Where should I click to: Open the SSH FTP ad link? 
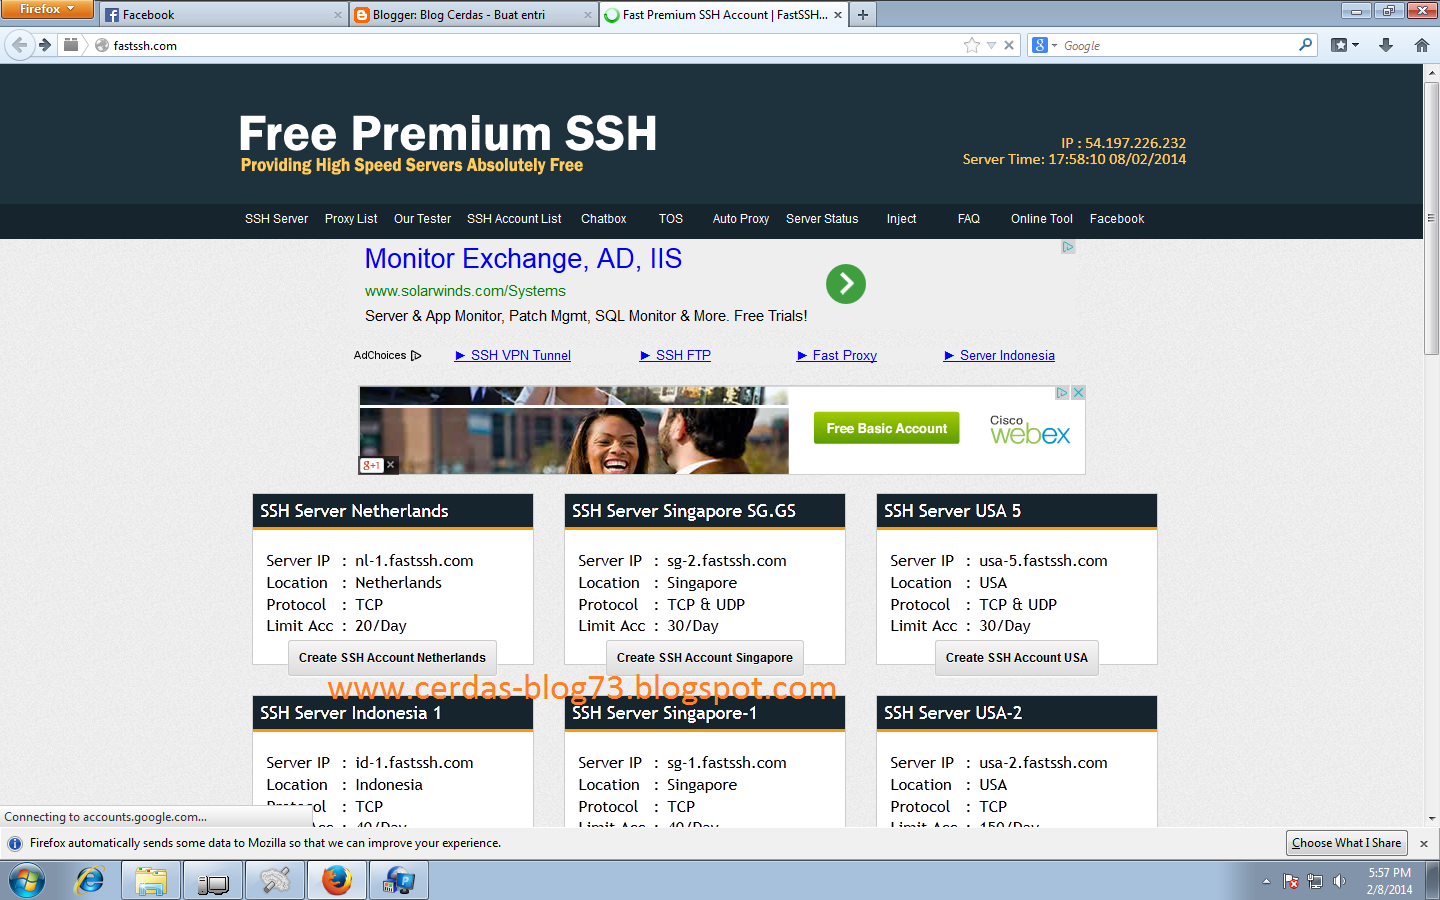pos(676,355)
